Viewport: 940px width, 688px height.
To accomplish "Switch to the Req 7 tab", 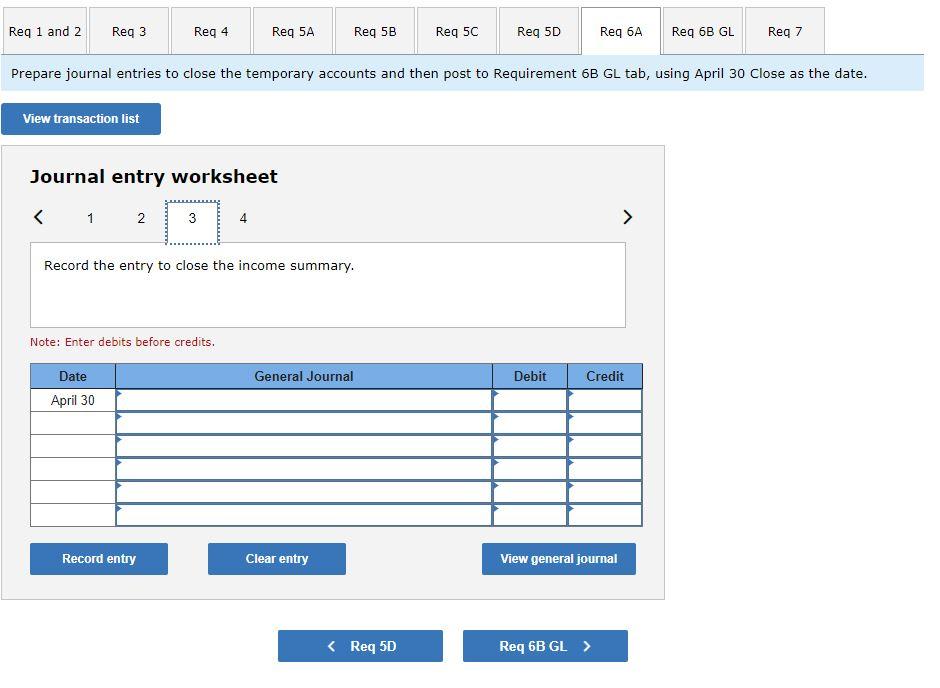I will click(x=785, y=31).
